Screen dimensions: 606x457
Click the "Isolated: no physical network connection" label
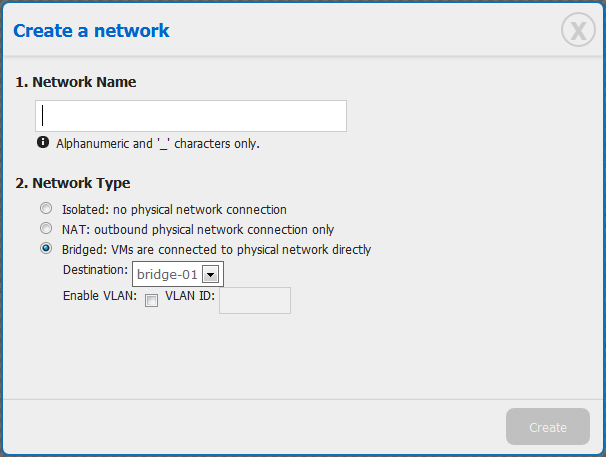pyautogui.click(x=174, y=210)
